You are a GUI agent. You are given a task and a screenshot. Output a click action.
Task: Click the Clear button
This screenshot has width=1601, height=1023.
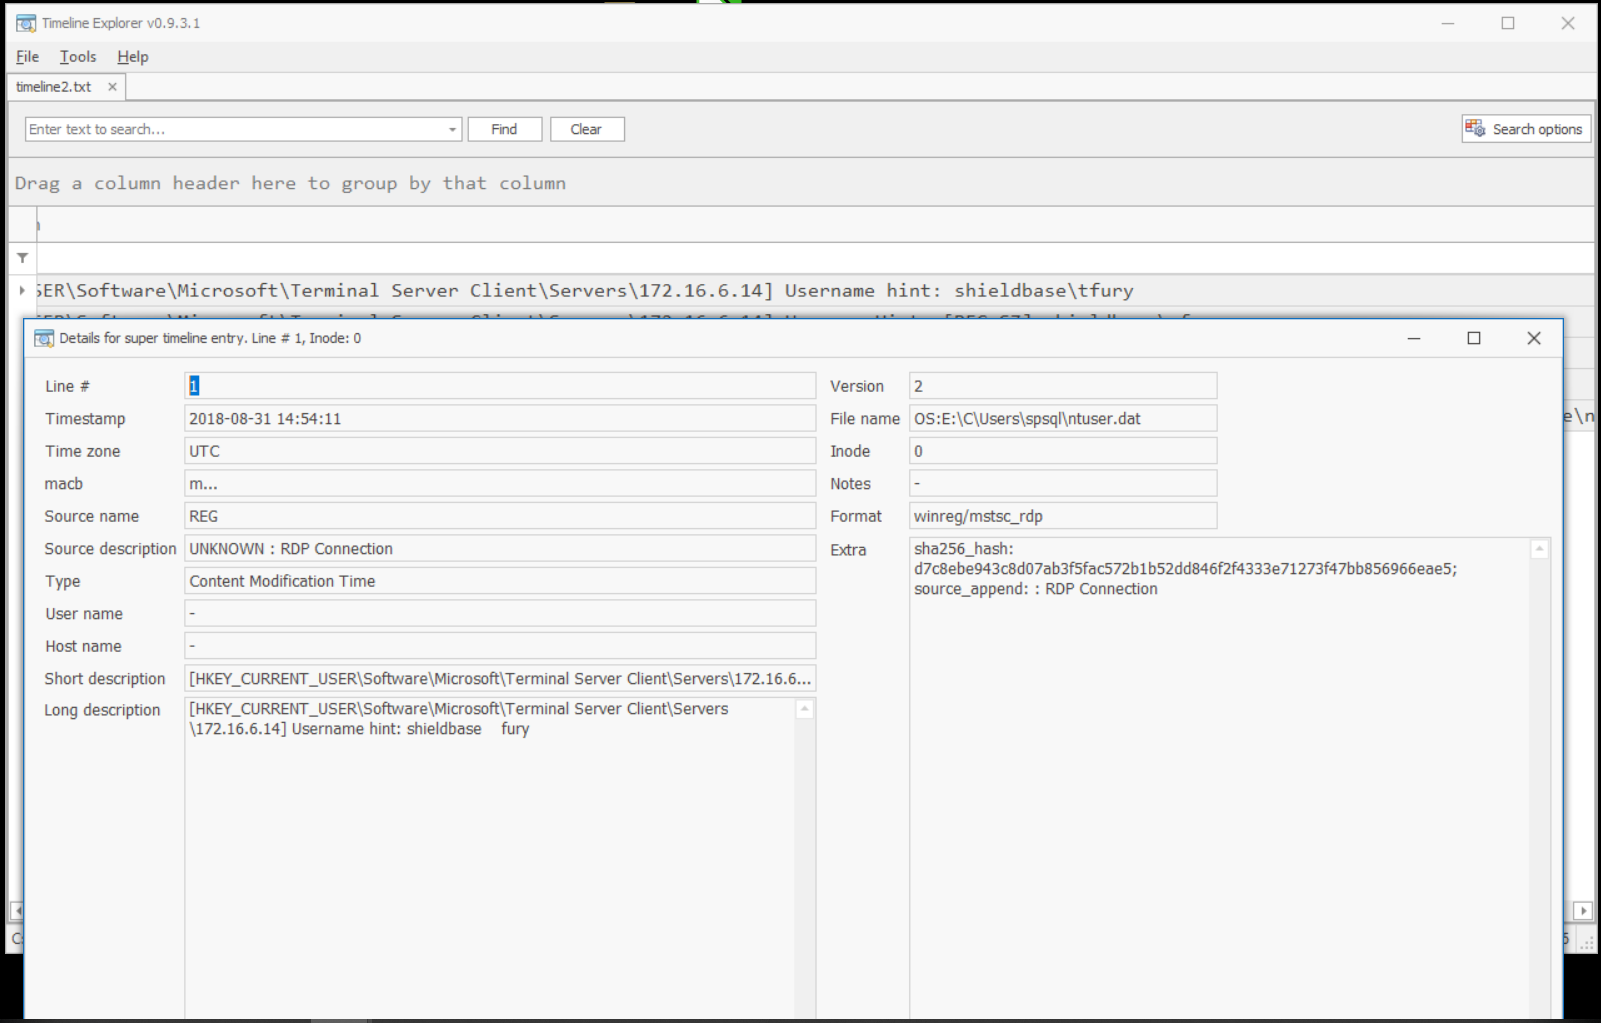[x=587, y=128]
